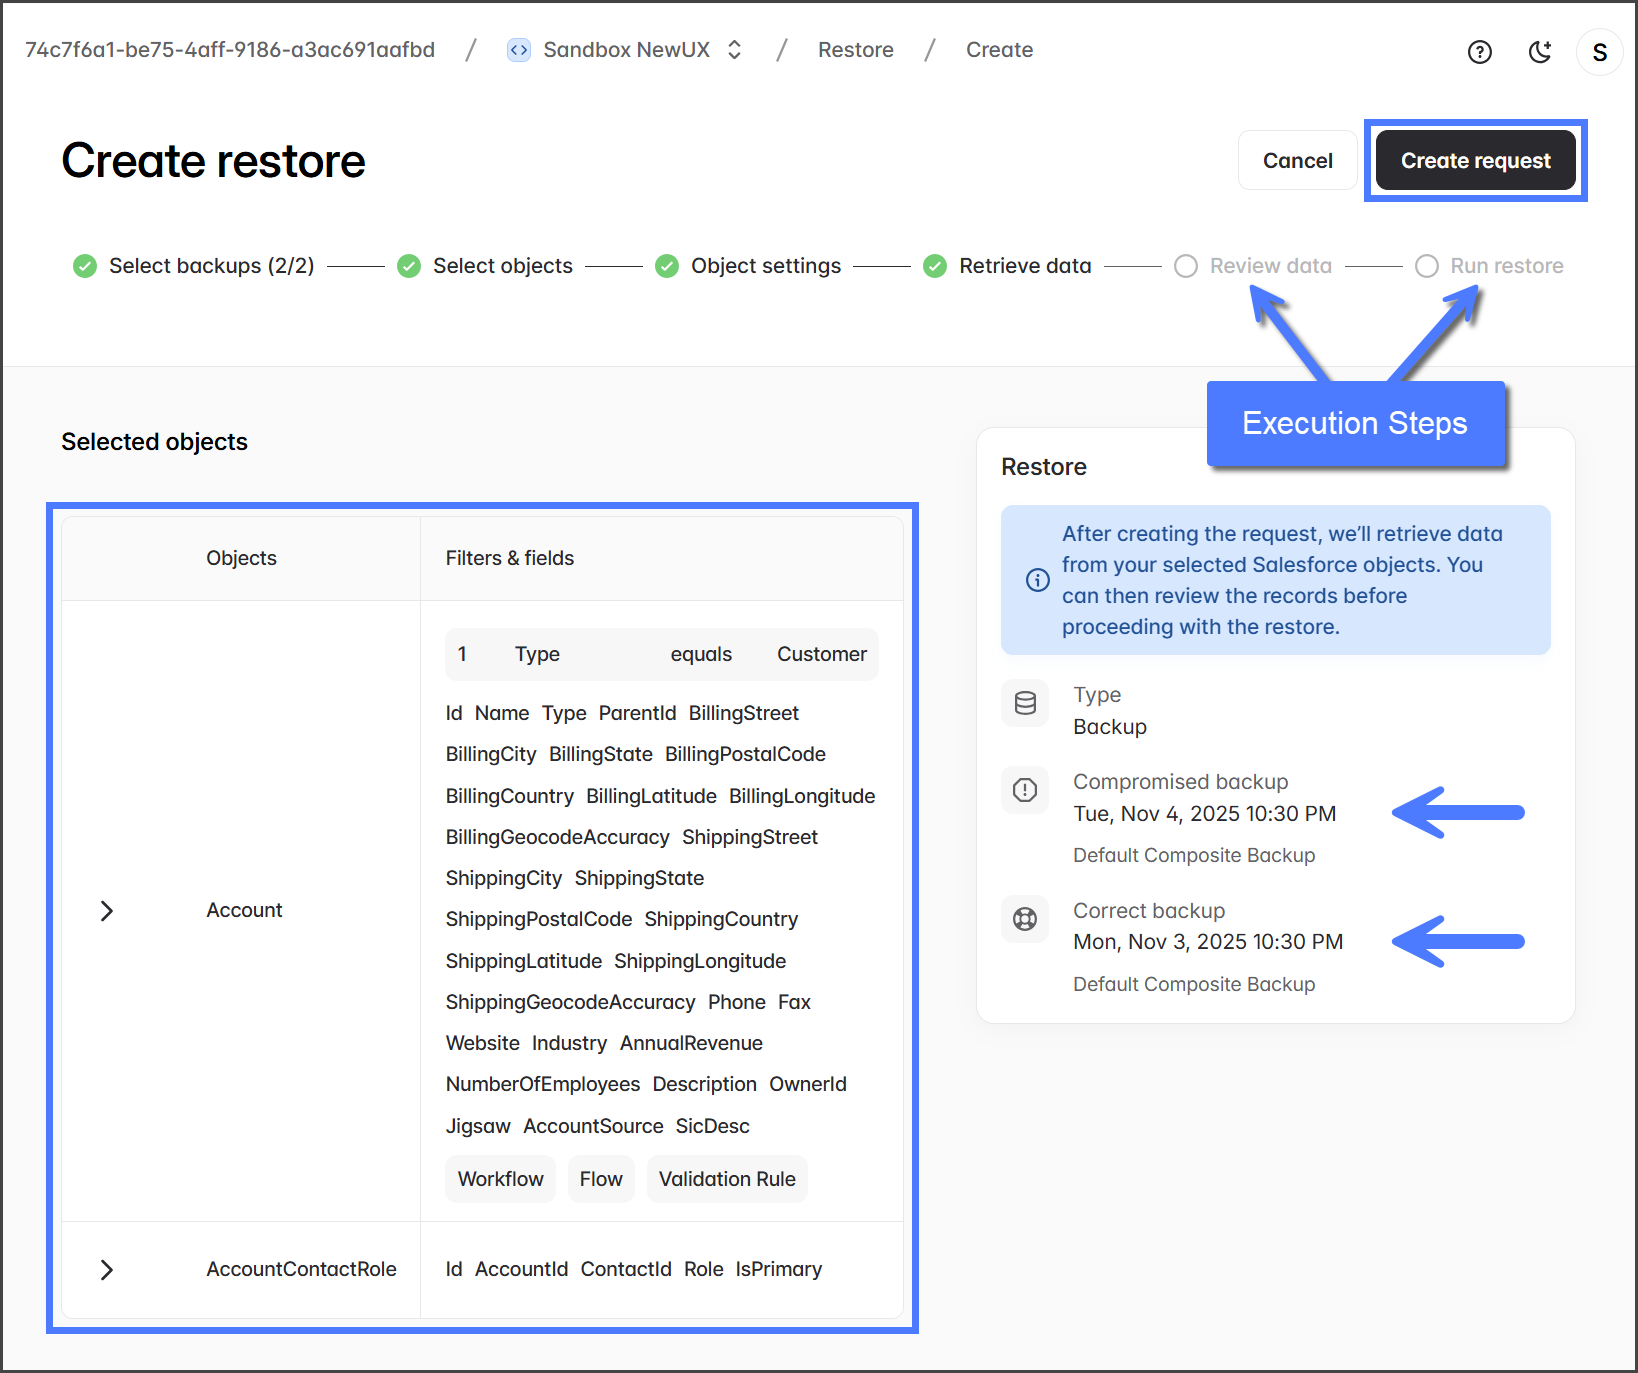Click the database icon beside Type Backup
This screenshot has height=1373, width=1638.
1025,703
